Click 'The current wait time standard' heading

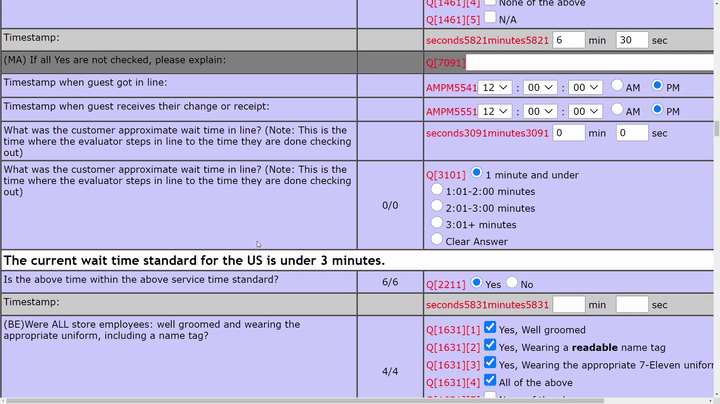point(194,260)
